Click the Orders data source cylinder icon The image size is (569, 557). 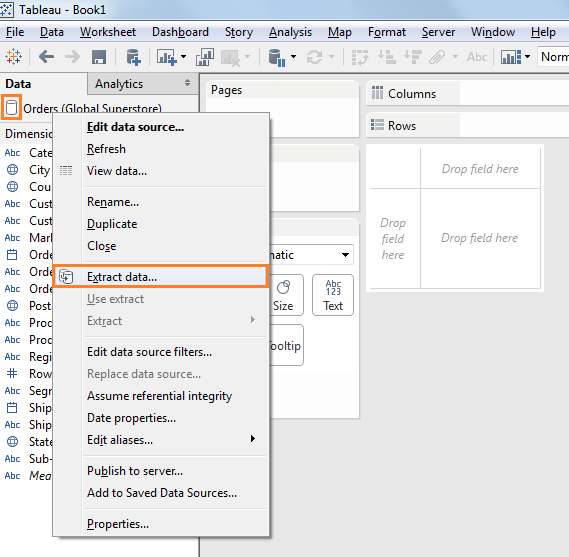point(12,107)
